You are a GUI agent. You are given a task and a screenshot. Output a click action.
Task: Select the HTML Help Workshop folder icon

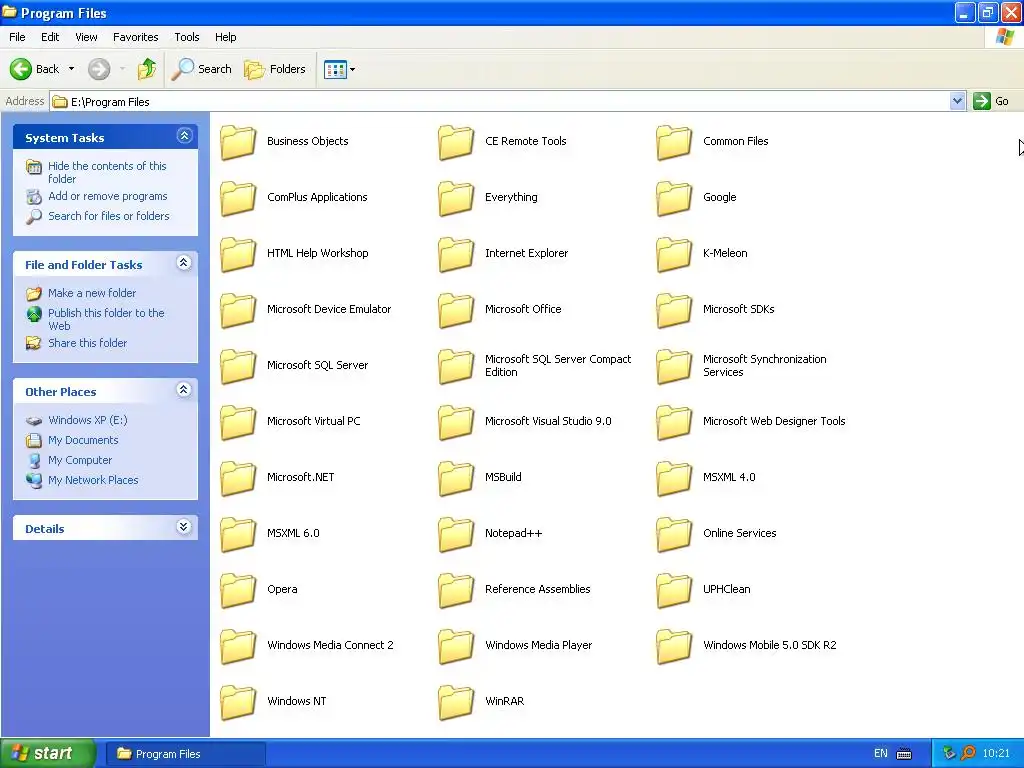(238, 255)
